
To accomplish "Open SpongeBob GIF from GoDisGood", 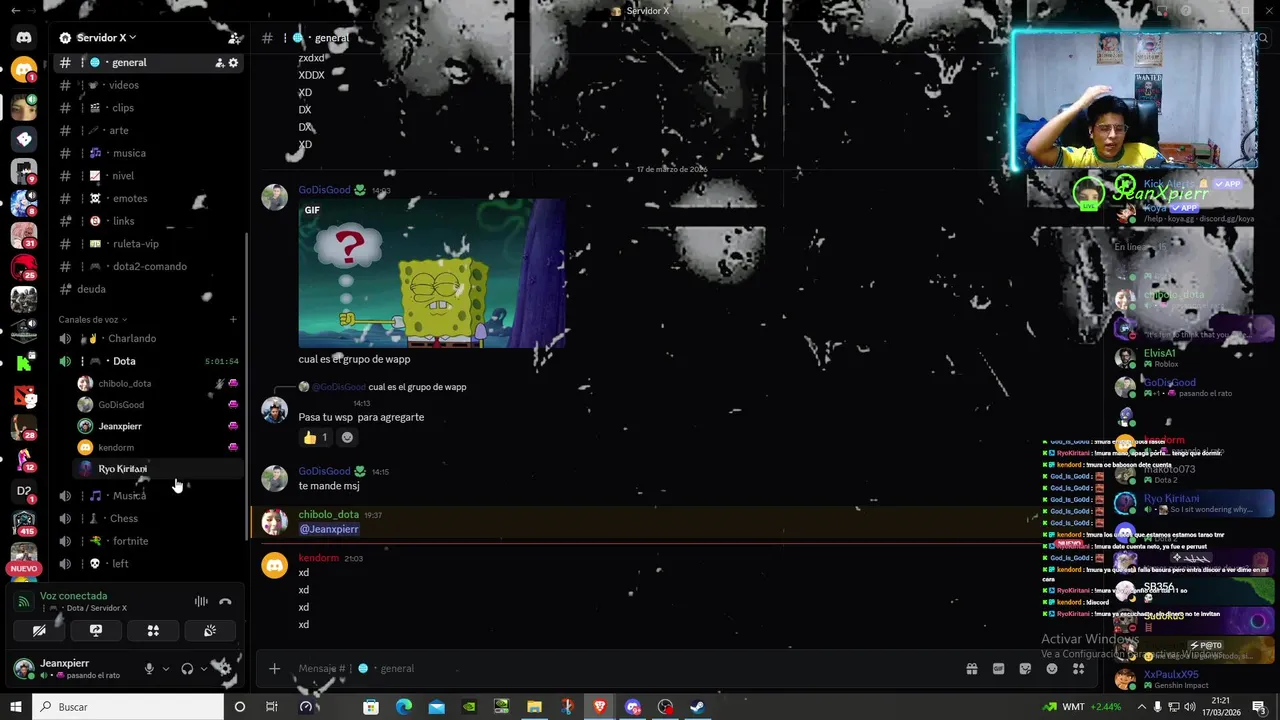I will [432, 273].
